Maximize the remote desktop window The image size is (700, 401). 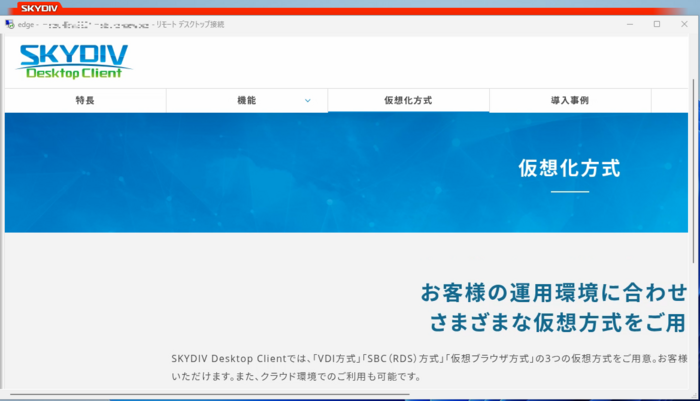657,24
